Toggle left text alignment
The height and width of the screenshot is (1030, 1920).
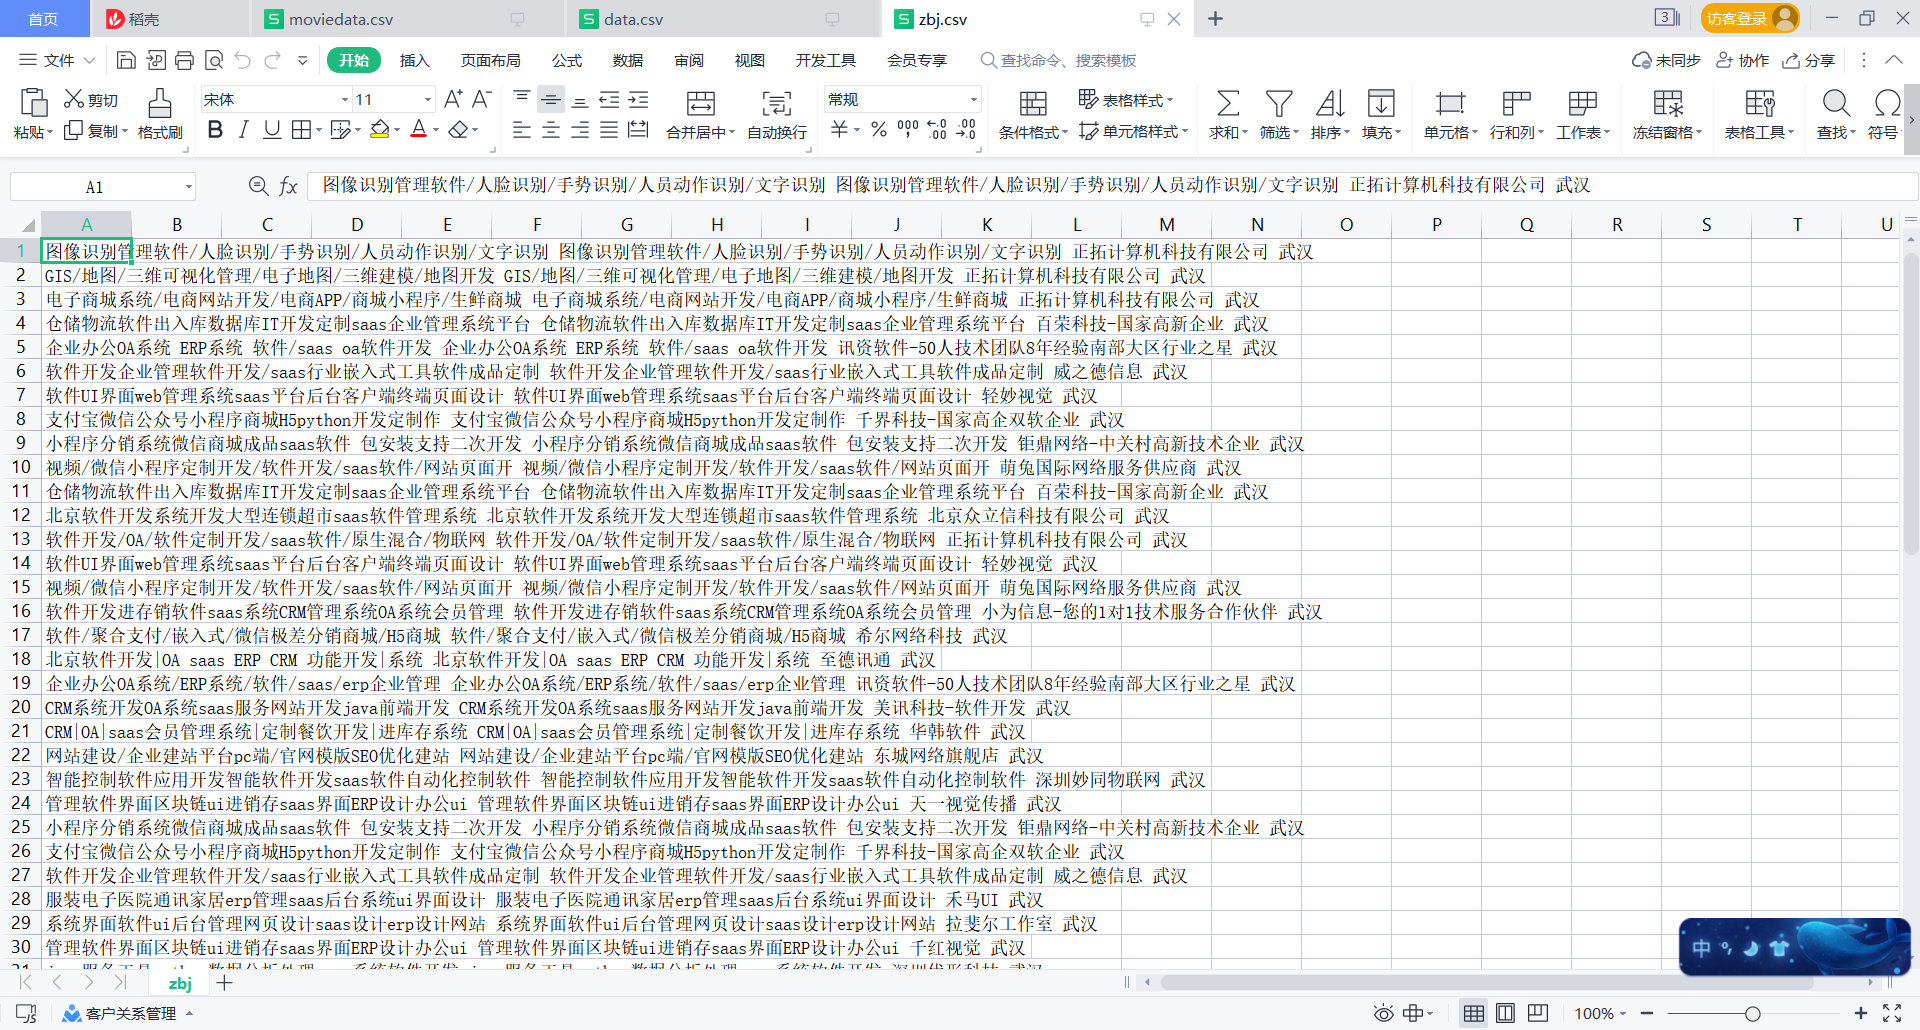pos(522,131)
